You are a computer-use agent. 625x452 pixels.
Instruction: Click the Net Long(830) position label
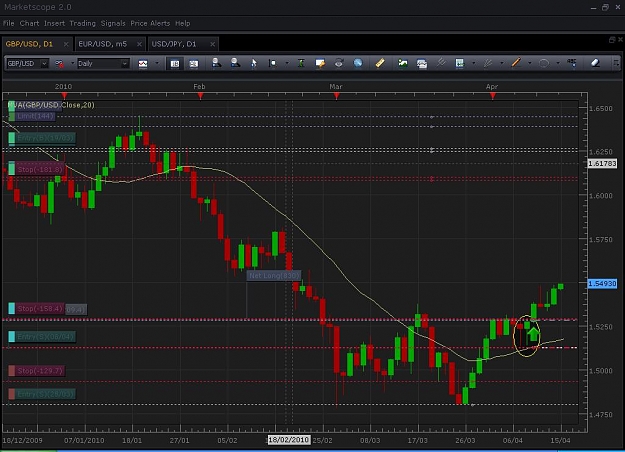click(274, 275)
